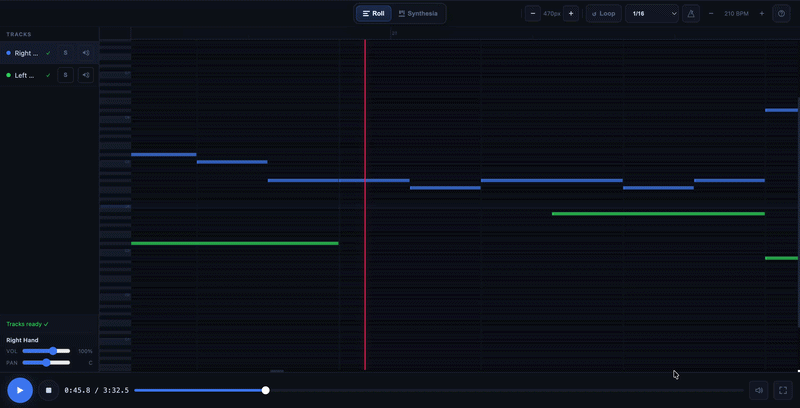Solo the Right Hand track
This screenshot has height=408, width=800.
coord(65,53)
